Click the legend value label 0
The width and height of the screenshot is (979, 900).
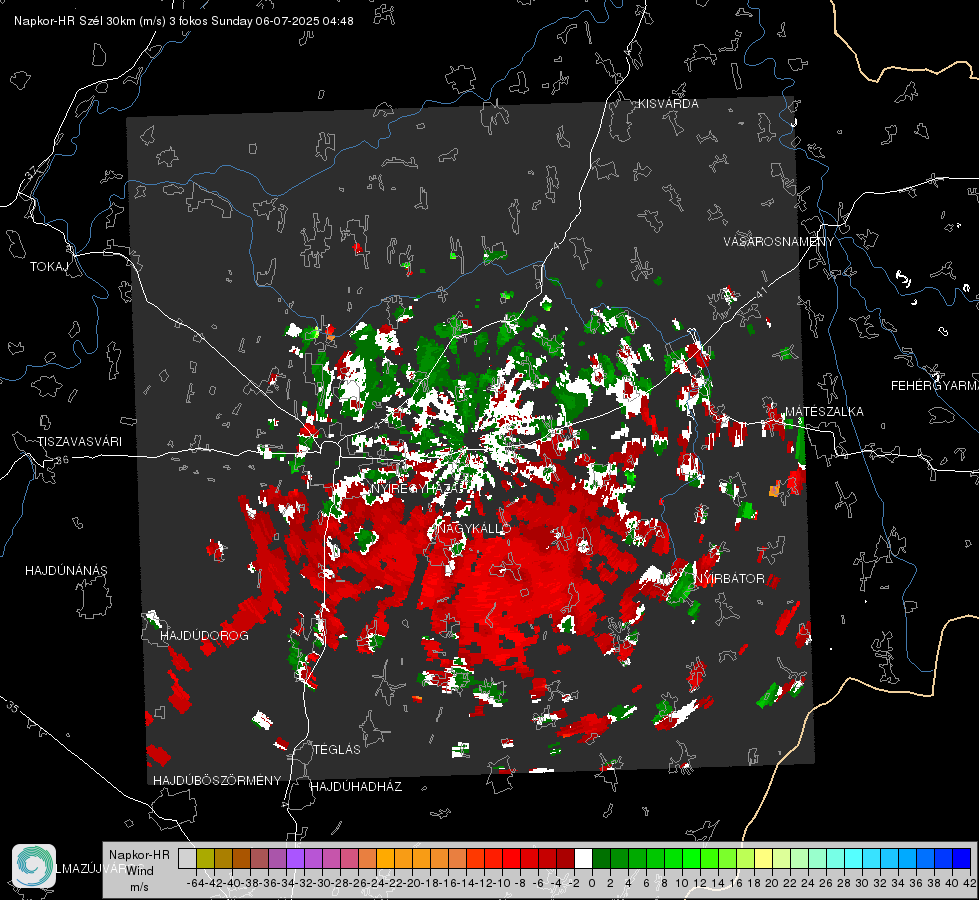(x=592, y=883)
